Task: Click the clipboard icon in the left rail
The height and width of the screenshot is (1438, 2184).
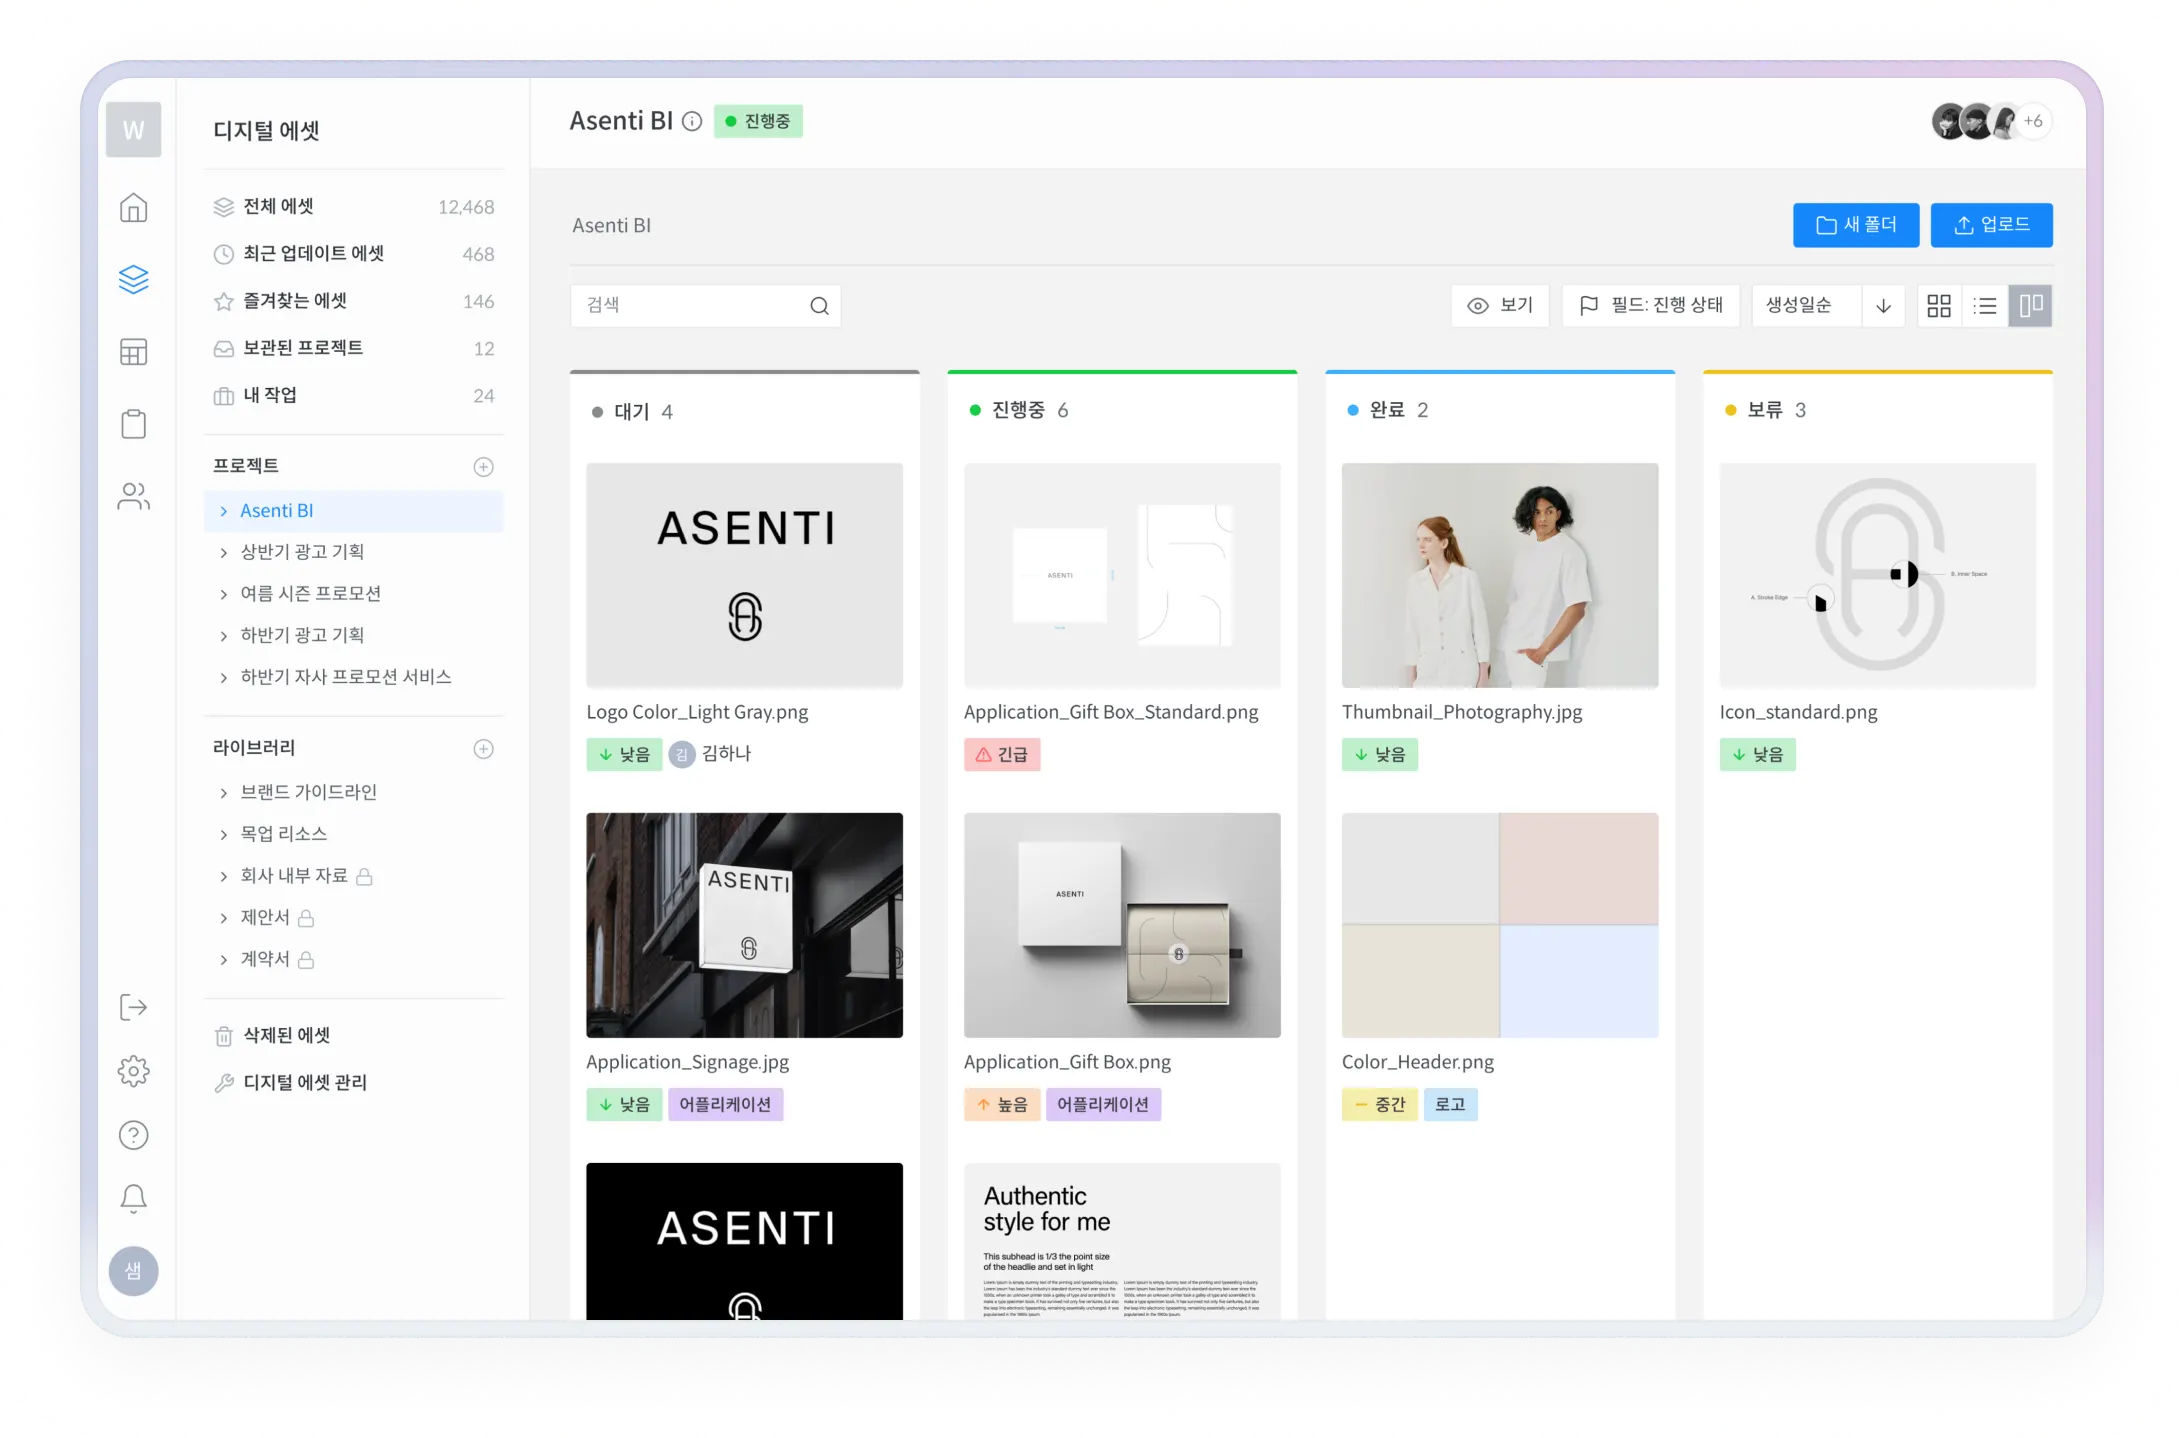Action: tap(133, 423)
